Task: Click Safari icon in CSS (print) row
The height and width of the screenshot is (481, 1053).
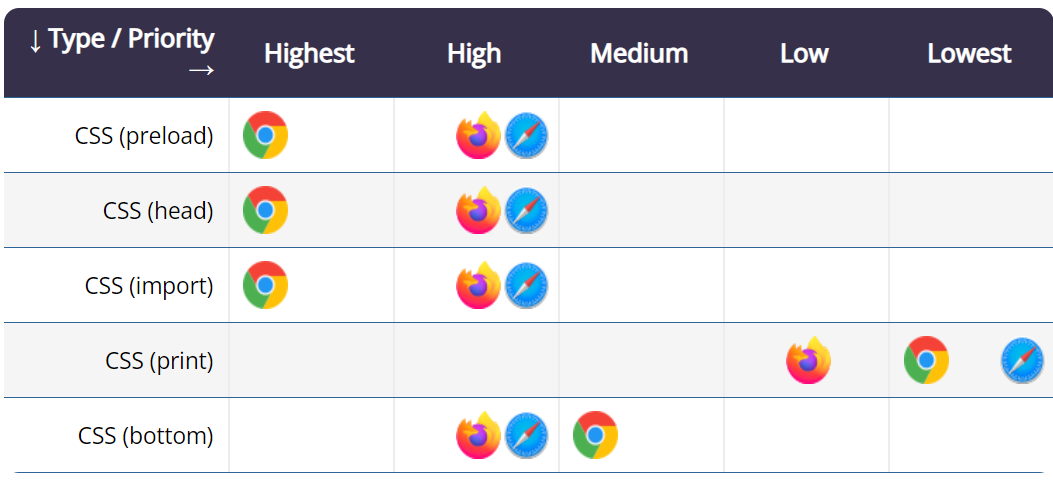Action: 1022,360
